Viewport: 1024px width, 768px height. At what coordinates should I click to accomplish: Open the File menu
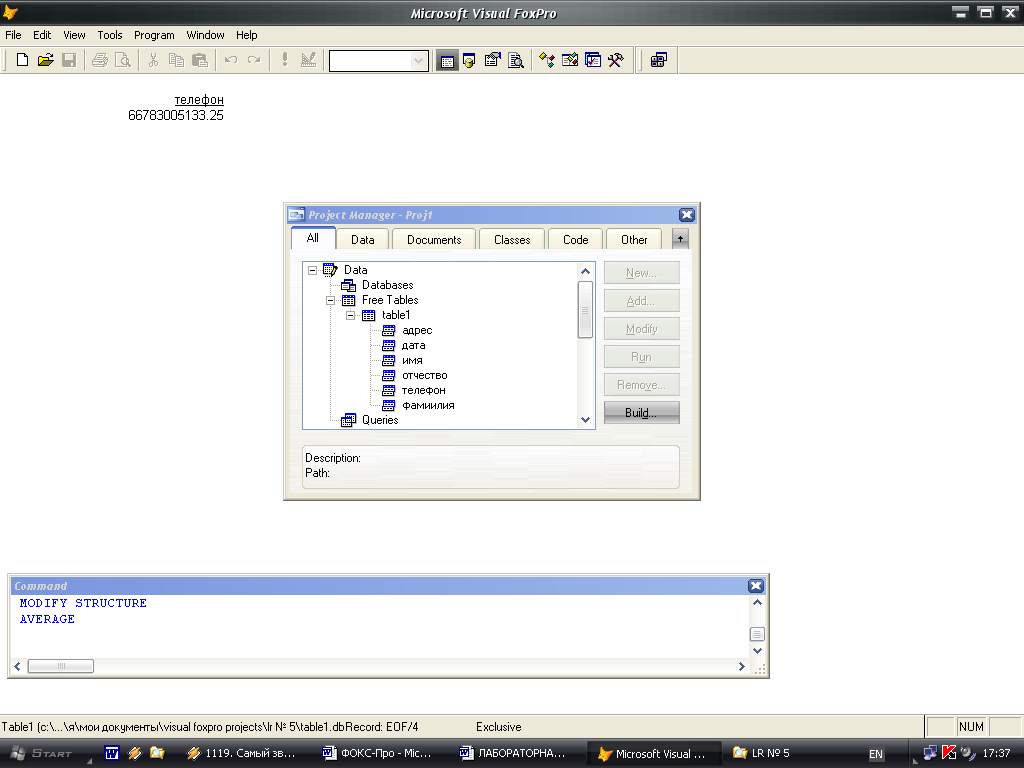13,35
